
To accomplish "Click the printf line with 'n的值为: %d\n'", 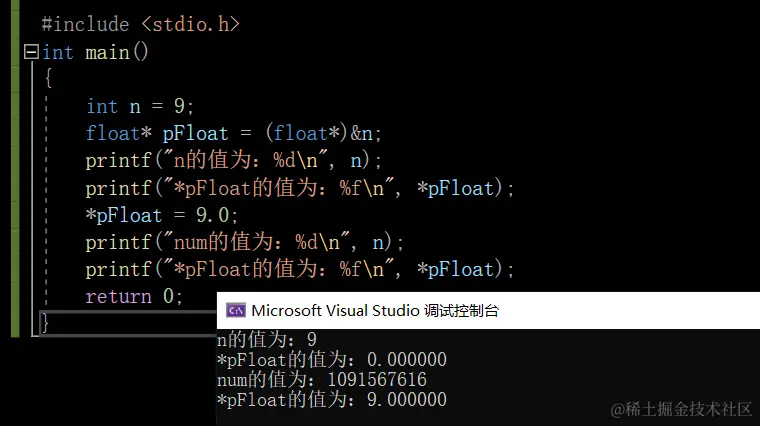I will click(x=234, y=160).
